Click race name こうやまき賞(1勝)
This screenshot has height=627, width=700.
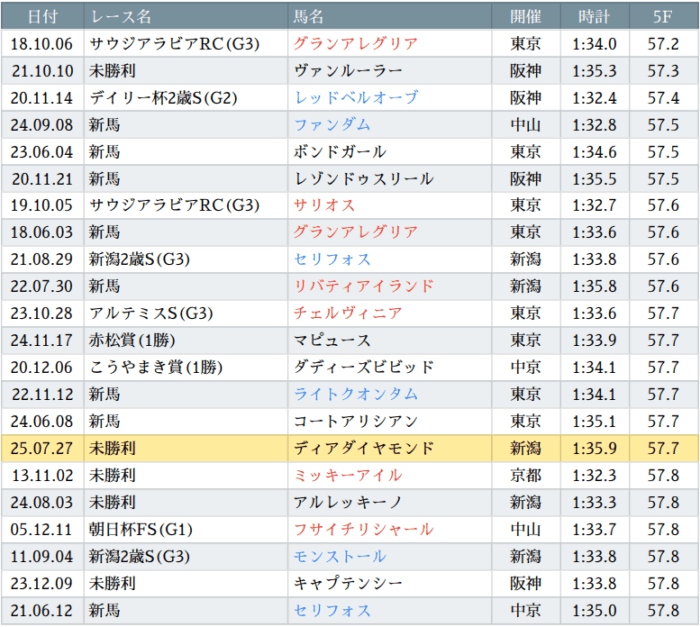(156, 368)
